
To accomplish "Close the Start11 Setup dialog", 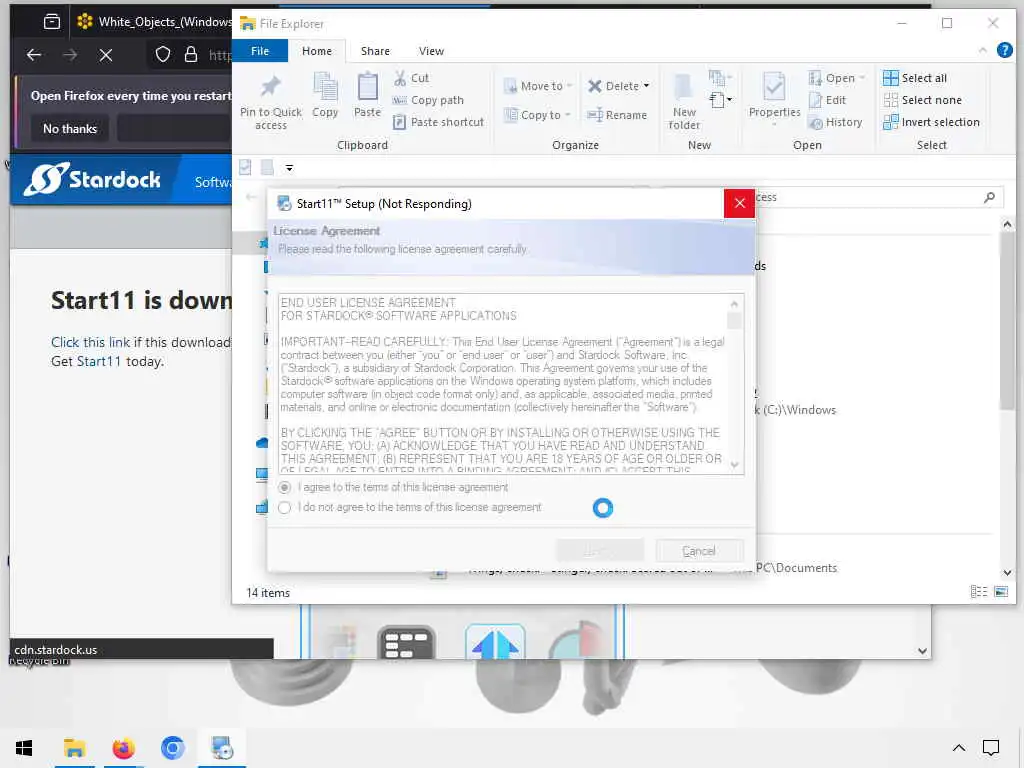I will coord(739,204).
